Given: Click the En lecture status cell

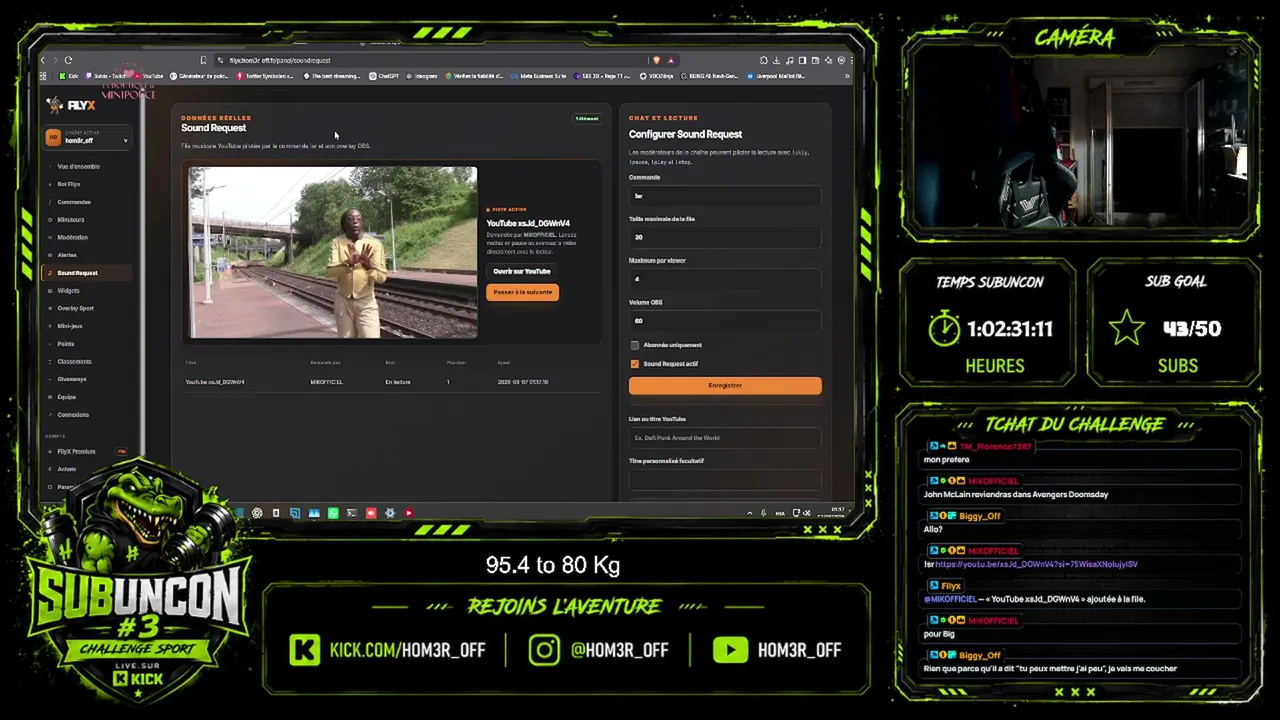Looking at the screenshot, I should 398,382.
